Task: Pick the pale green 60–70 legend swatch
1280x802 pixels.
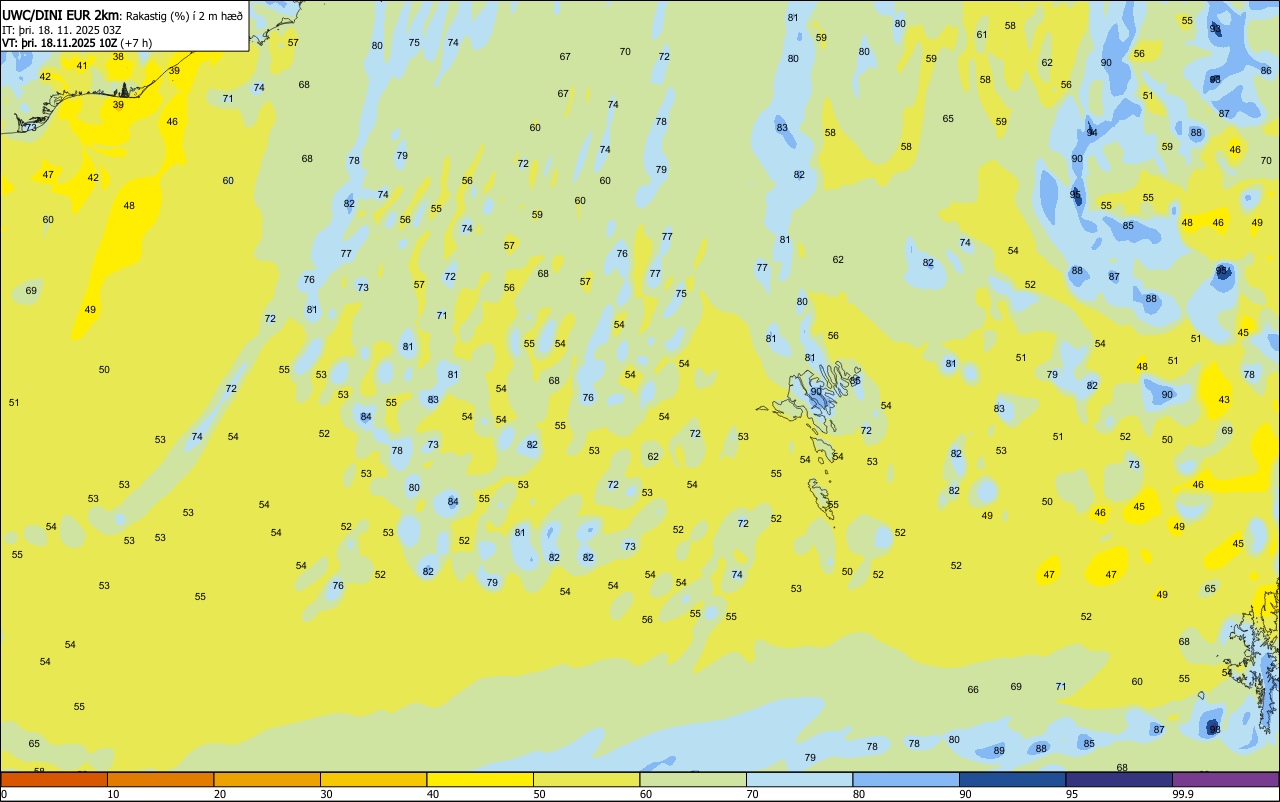Action: click(693, 779)
